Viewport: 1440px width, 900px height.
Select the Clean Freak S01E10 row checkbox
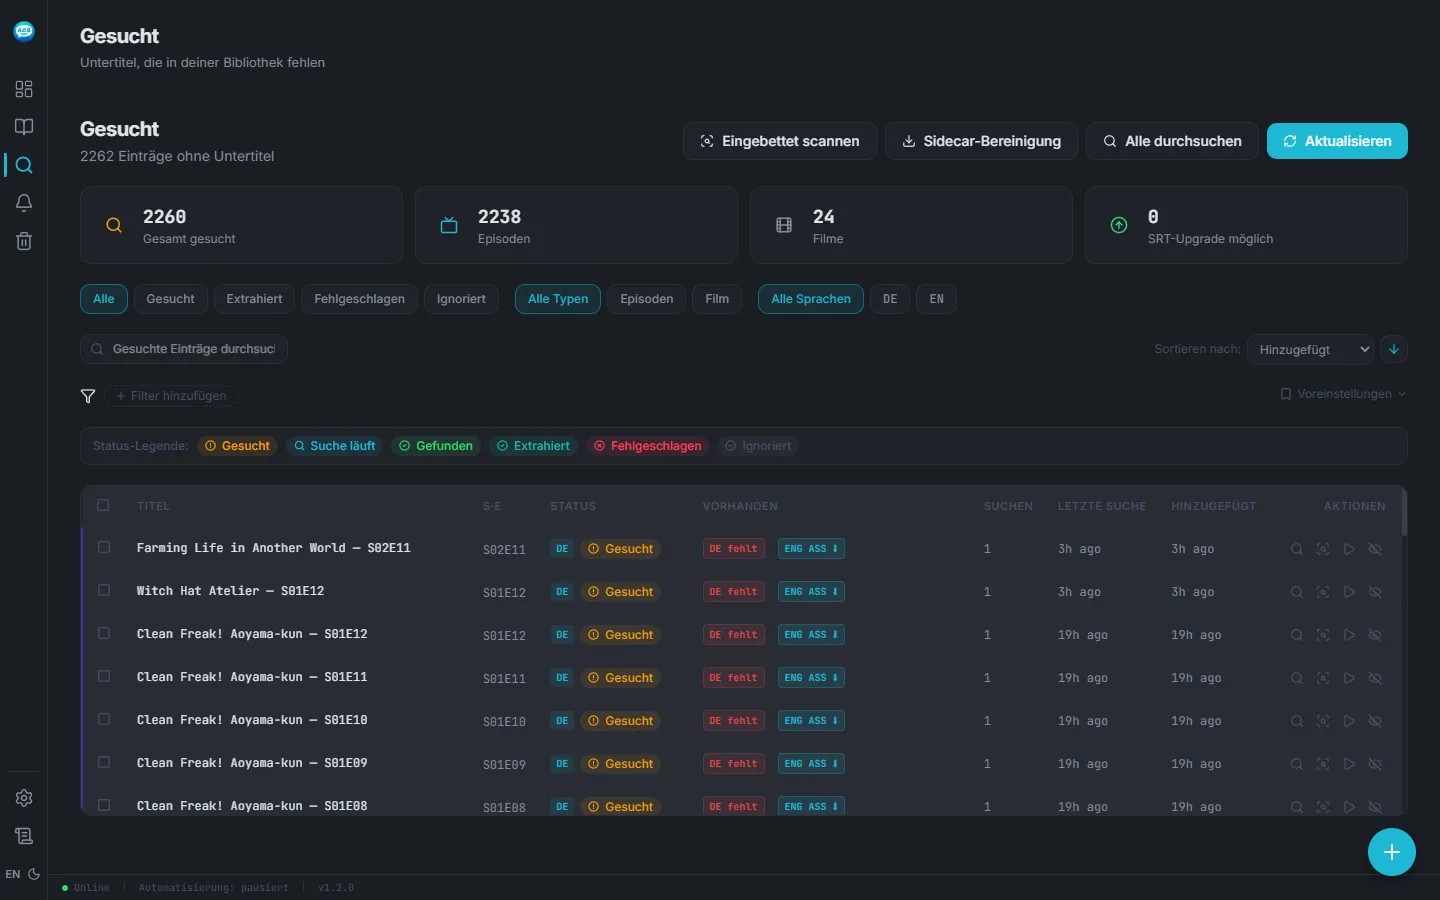[x=104, y=719]
